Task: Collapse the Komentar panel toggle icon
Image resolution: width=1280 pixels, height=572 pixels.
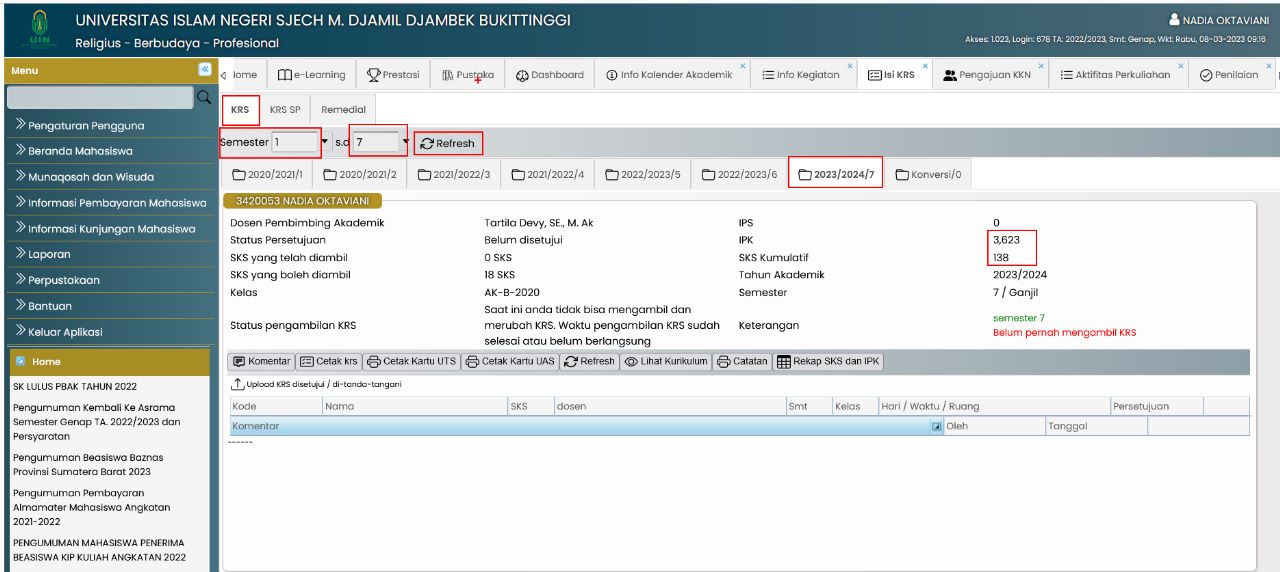Action: tap(937, 427)
